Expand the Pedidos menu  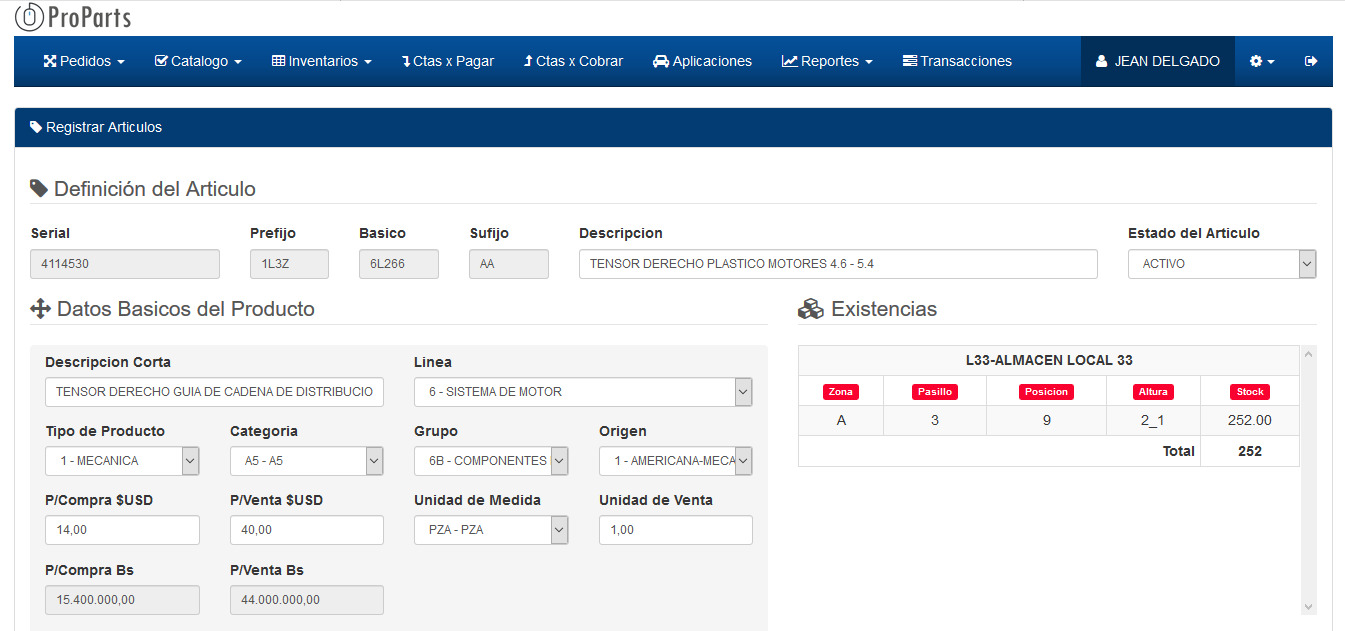[84, 61]
